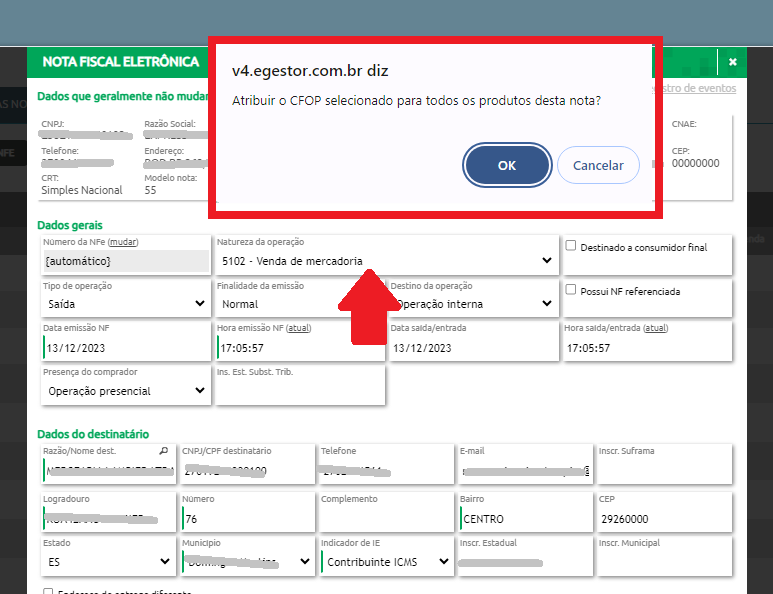This screenshot has height=594, width=773.
Task: Click the Número field showing 76
Action: point(247,519)
